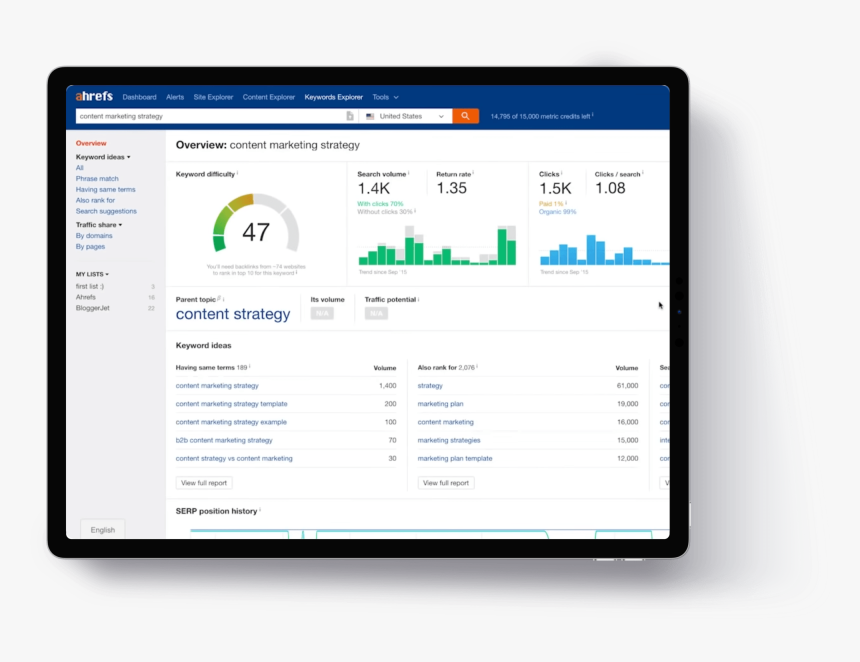Collapse the Keyword ideas sidebar section
Screen dimensions: 860x662
tap(103, 157)
